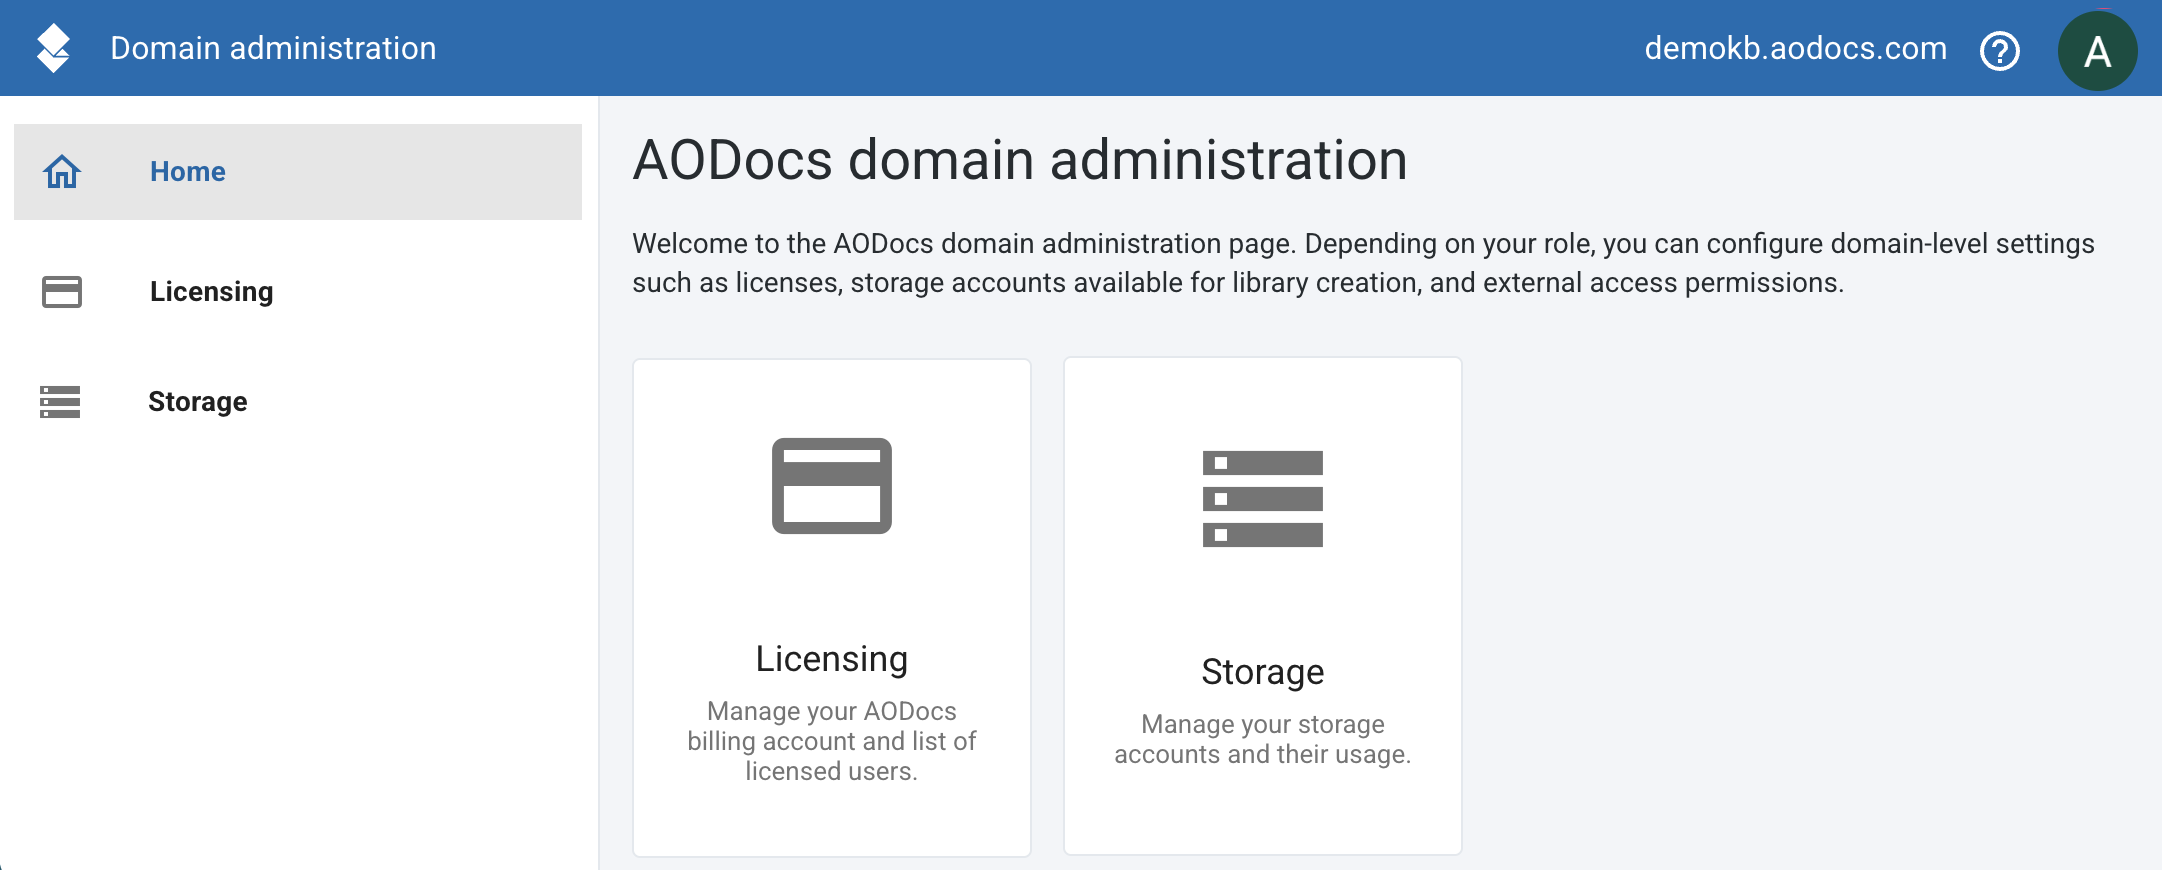Open the help question mark icon
The height and width of the screenshot is (870, 2162).
coord(2000,50)
